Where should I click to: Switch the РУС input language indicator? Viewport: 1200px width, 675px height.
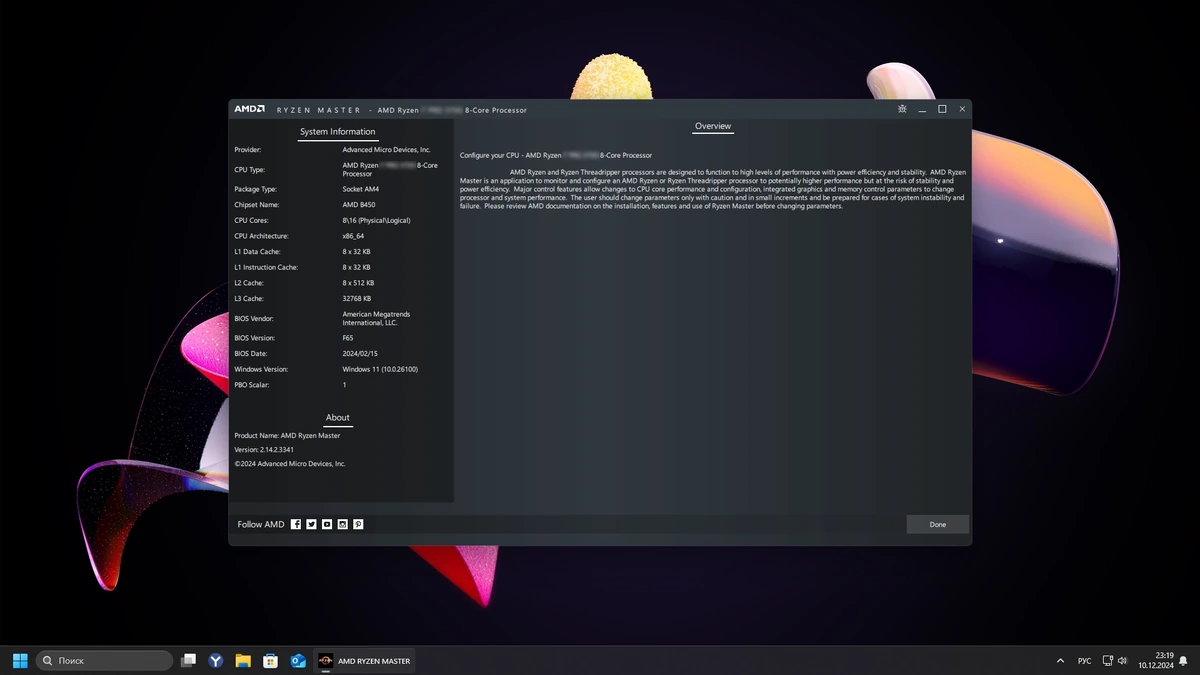tap(1085, 661)
